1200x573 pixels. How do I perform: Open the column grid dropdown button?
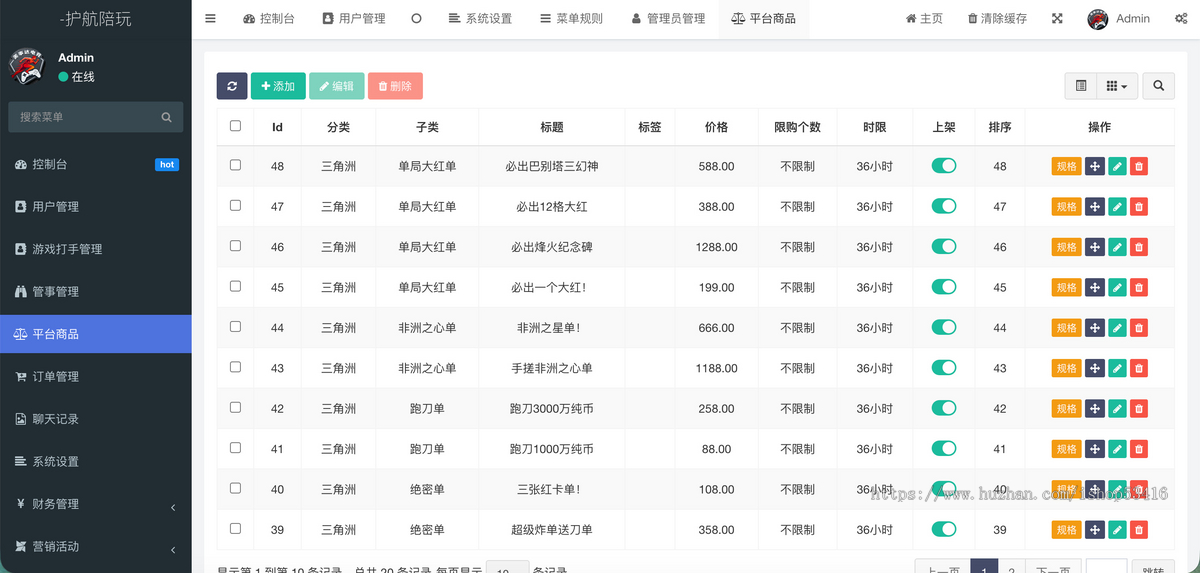point(1117,86)
